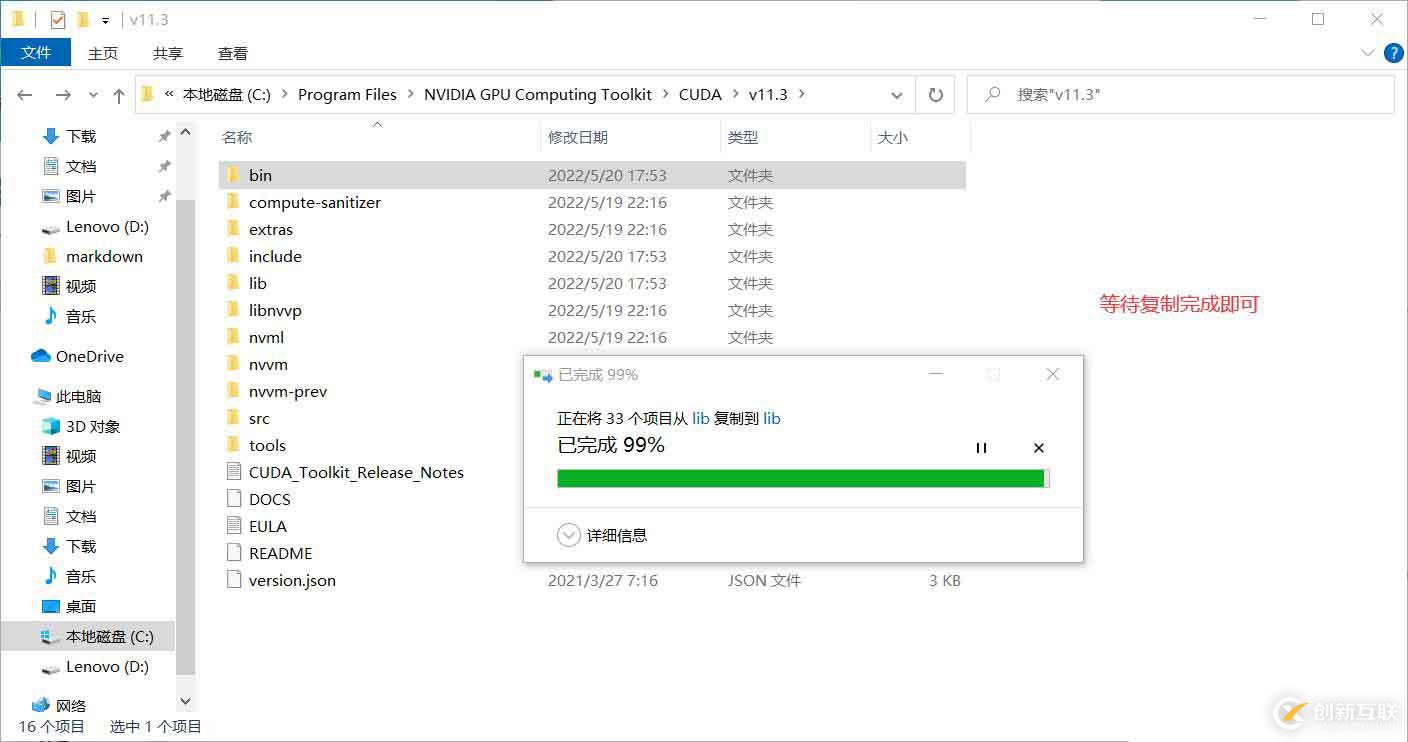Click the nvml folder icon

(x=233, y=337)
